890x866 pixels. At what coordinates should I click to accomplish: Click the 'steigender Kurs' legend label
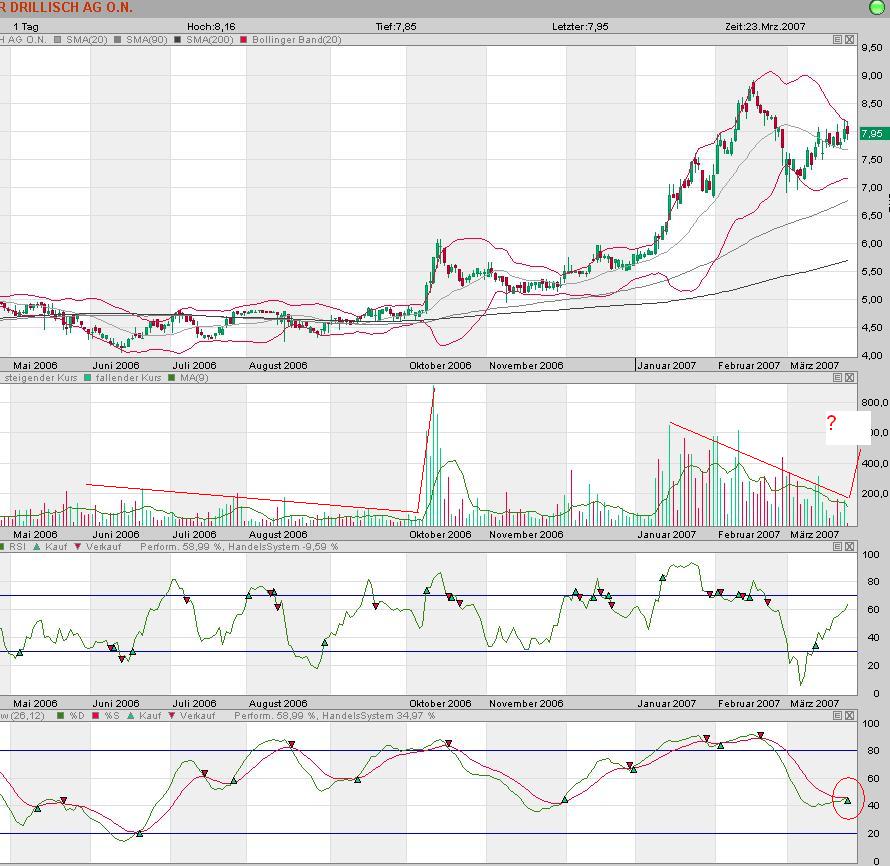point(40,378)
